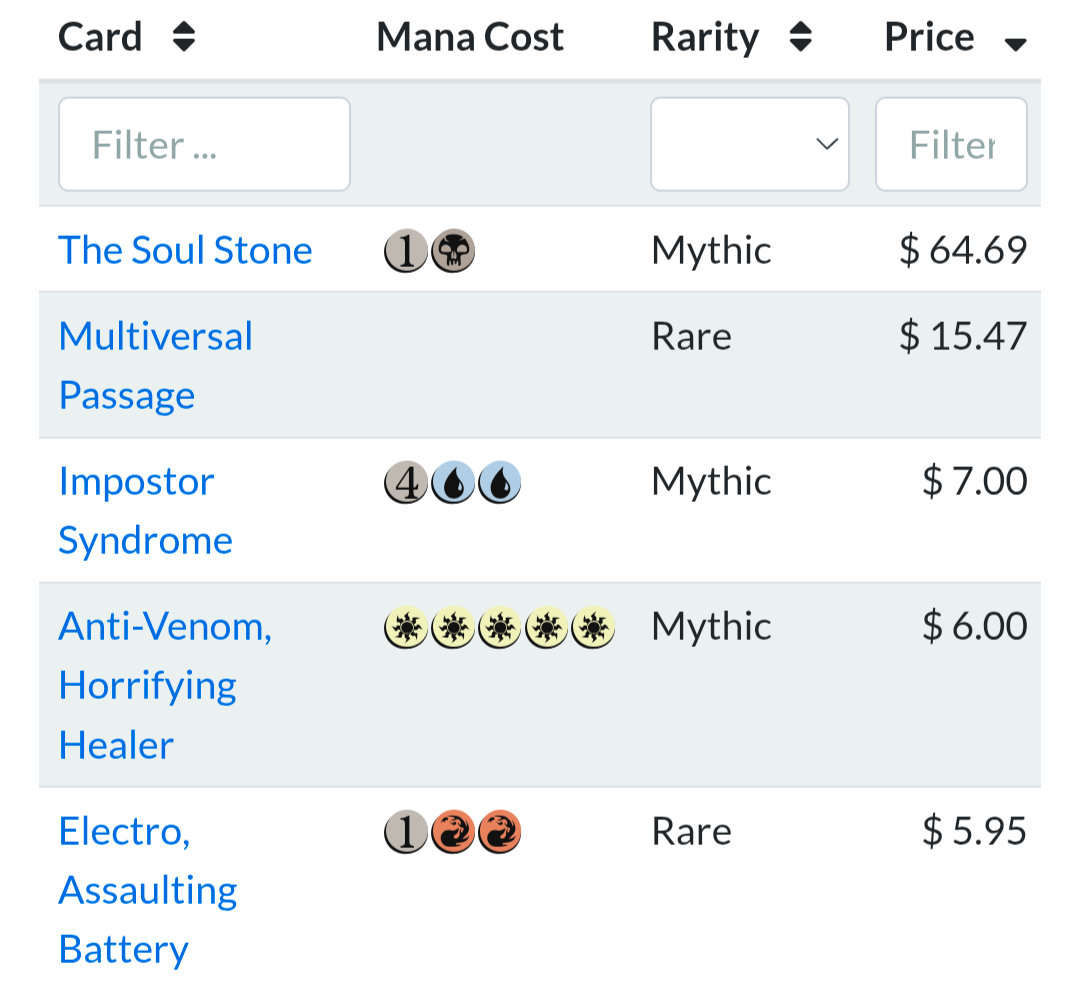
Task: Click the Rarity column sort arrows icon
Action: (x=800, y=38)
